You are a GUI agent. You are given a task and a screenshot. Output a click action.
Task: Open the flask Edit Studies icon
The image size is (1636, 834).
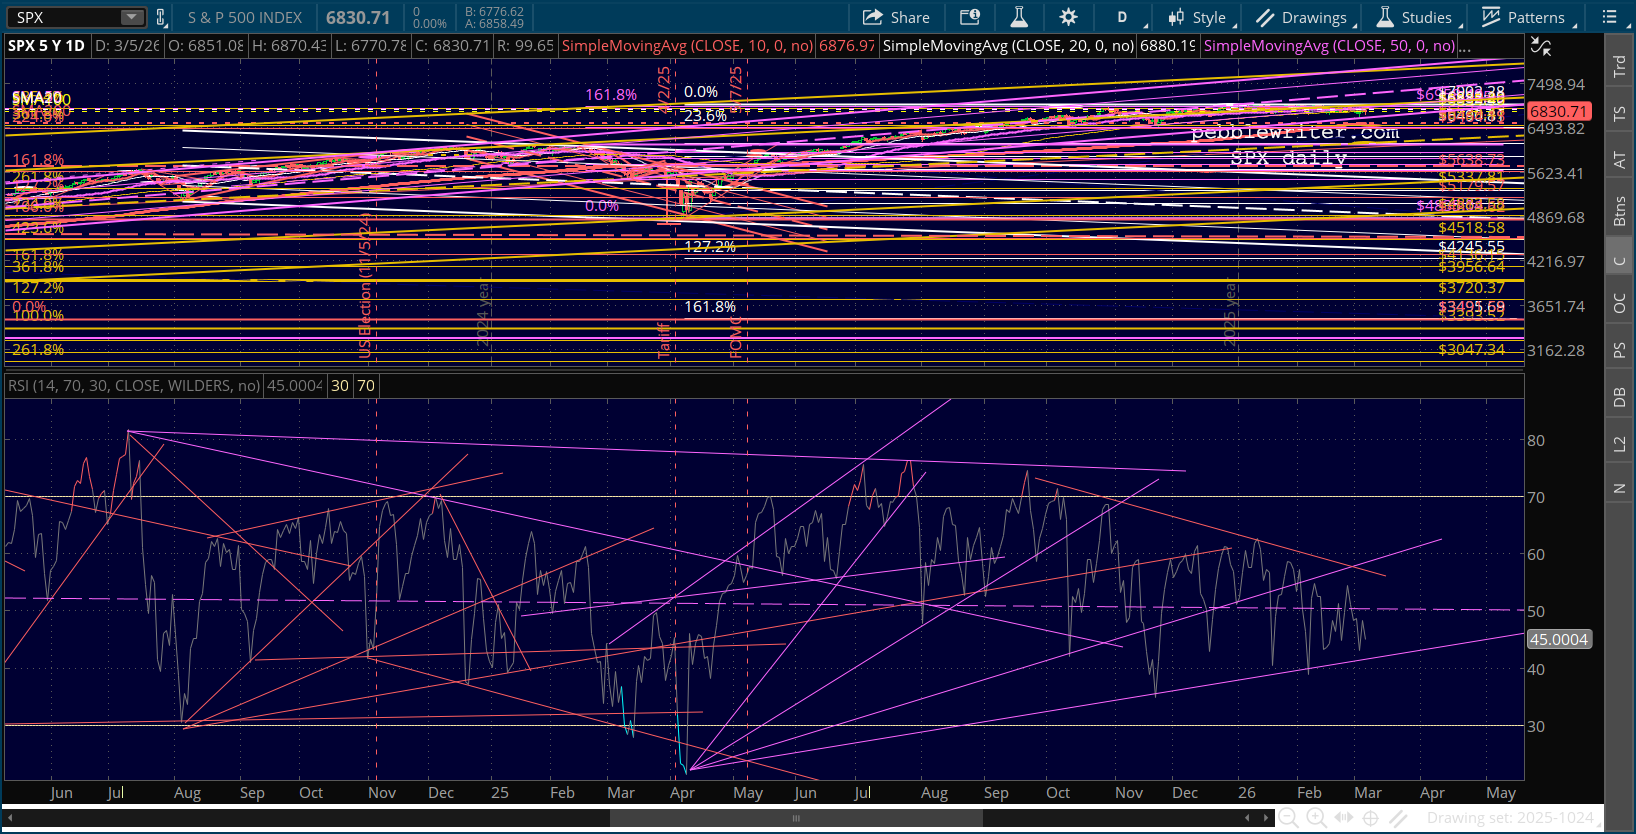(x=1019, y=17)
